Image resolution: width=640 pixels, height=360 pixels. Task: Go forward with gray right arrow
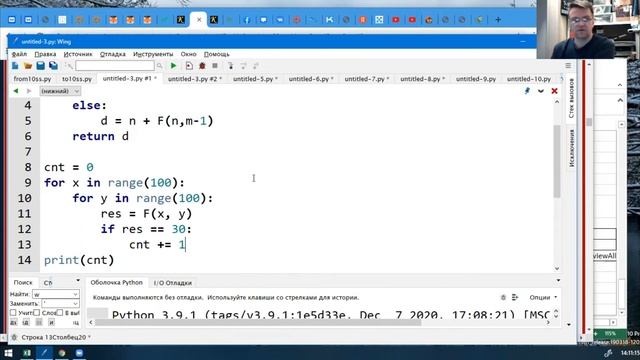pyautogui.click(x=29, y=91)
